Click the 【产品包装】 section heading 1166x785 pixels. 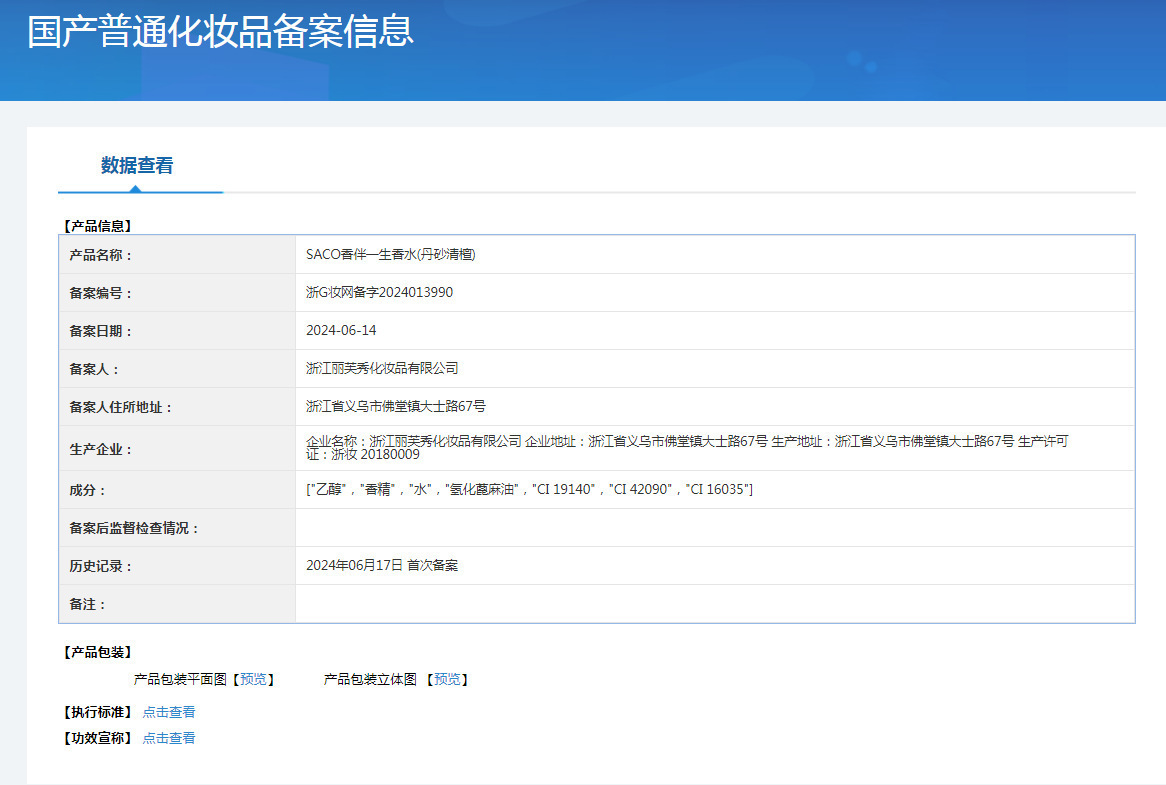pos(97,652)
